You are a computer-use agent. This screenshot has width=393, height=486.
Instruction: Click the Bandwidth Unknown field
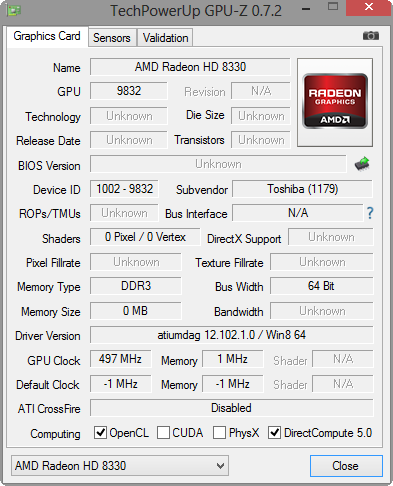point(321,311)
